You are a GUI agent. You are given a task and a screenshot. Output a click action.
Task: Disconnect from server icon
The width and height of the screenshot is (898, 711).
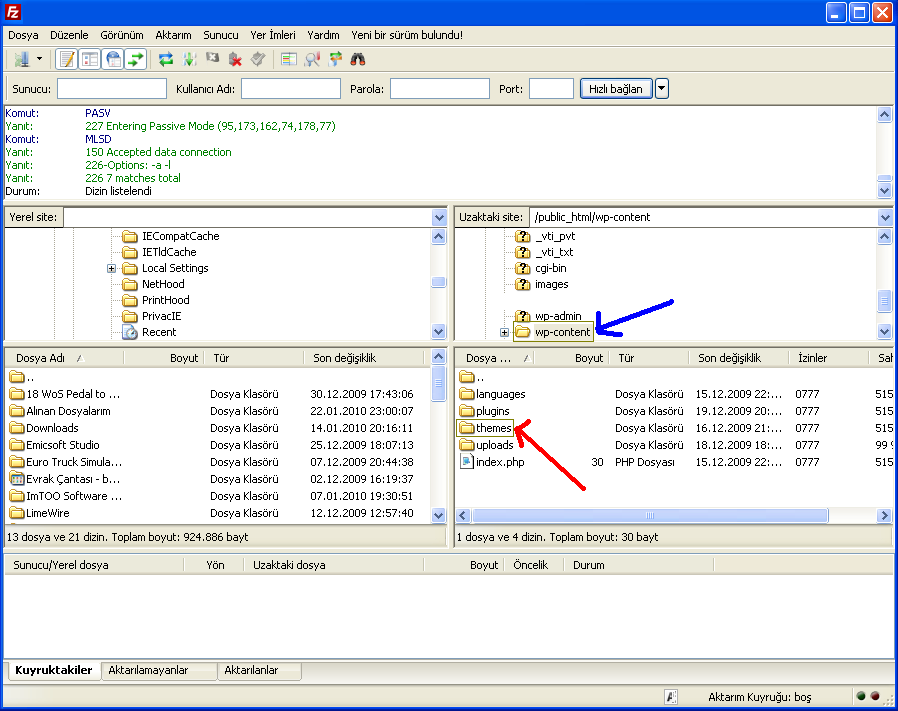235,59
